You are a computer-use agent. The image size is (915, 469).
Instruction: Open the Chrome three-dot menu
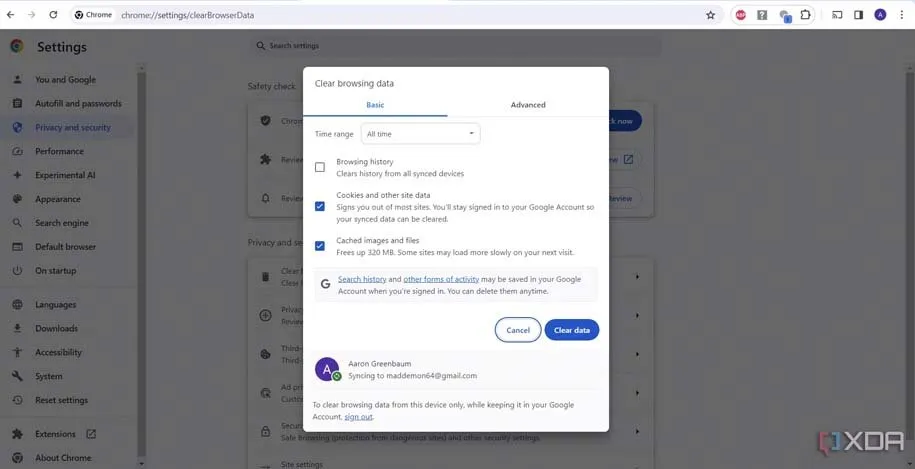coord(902,15)
